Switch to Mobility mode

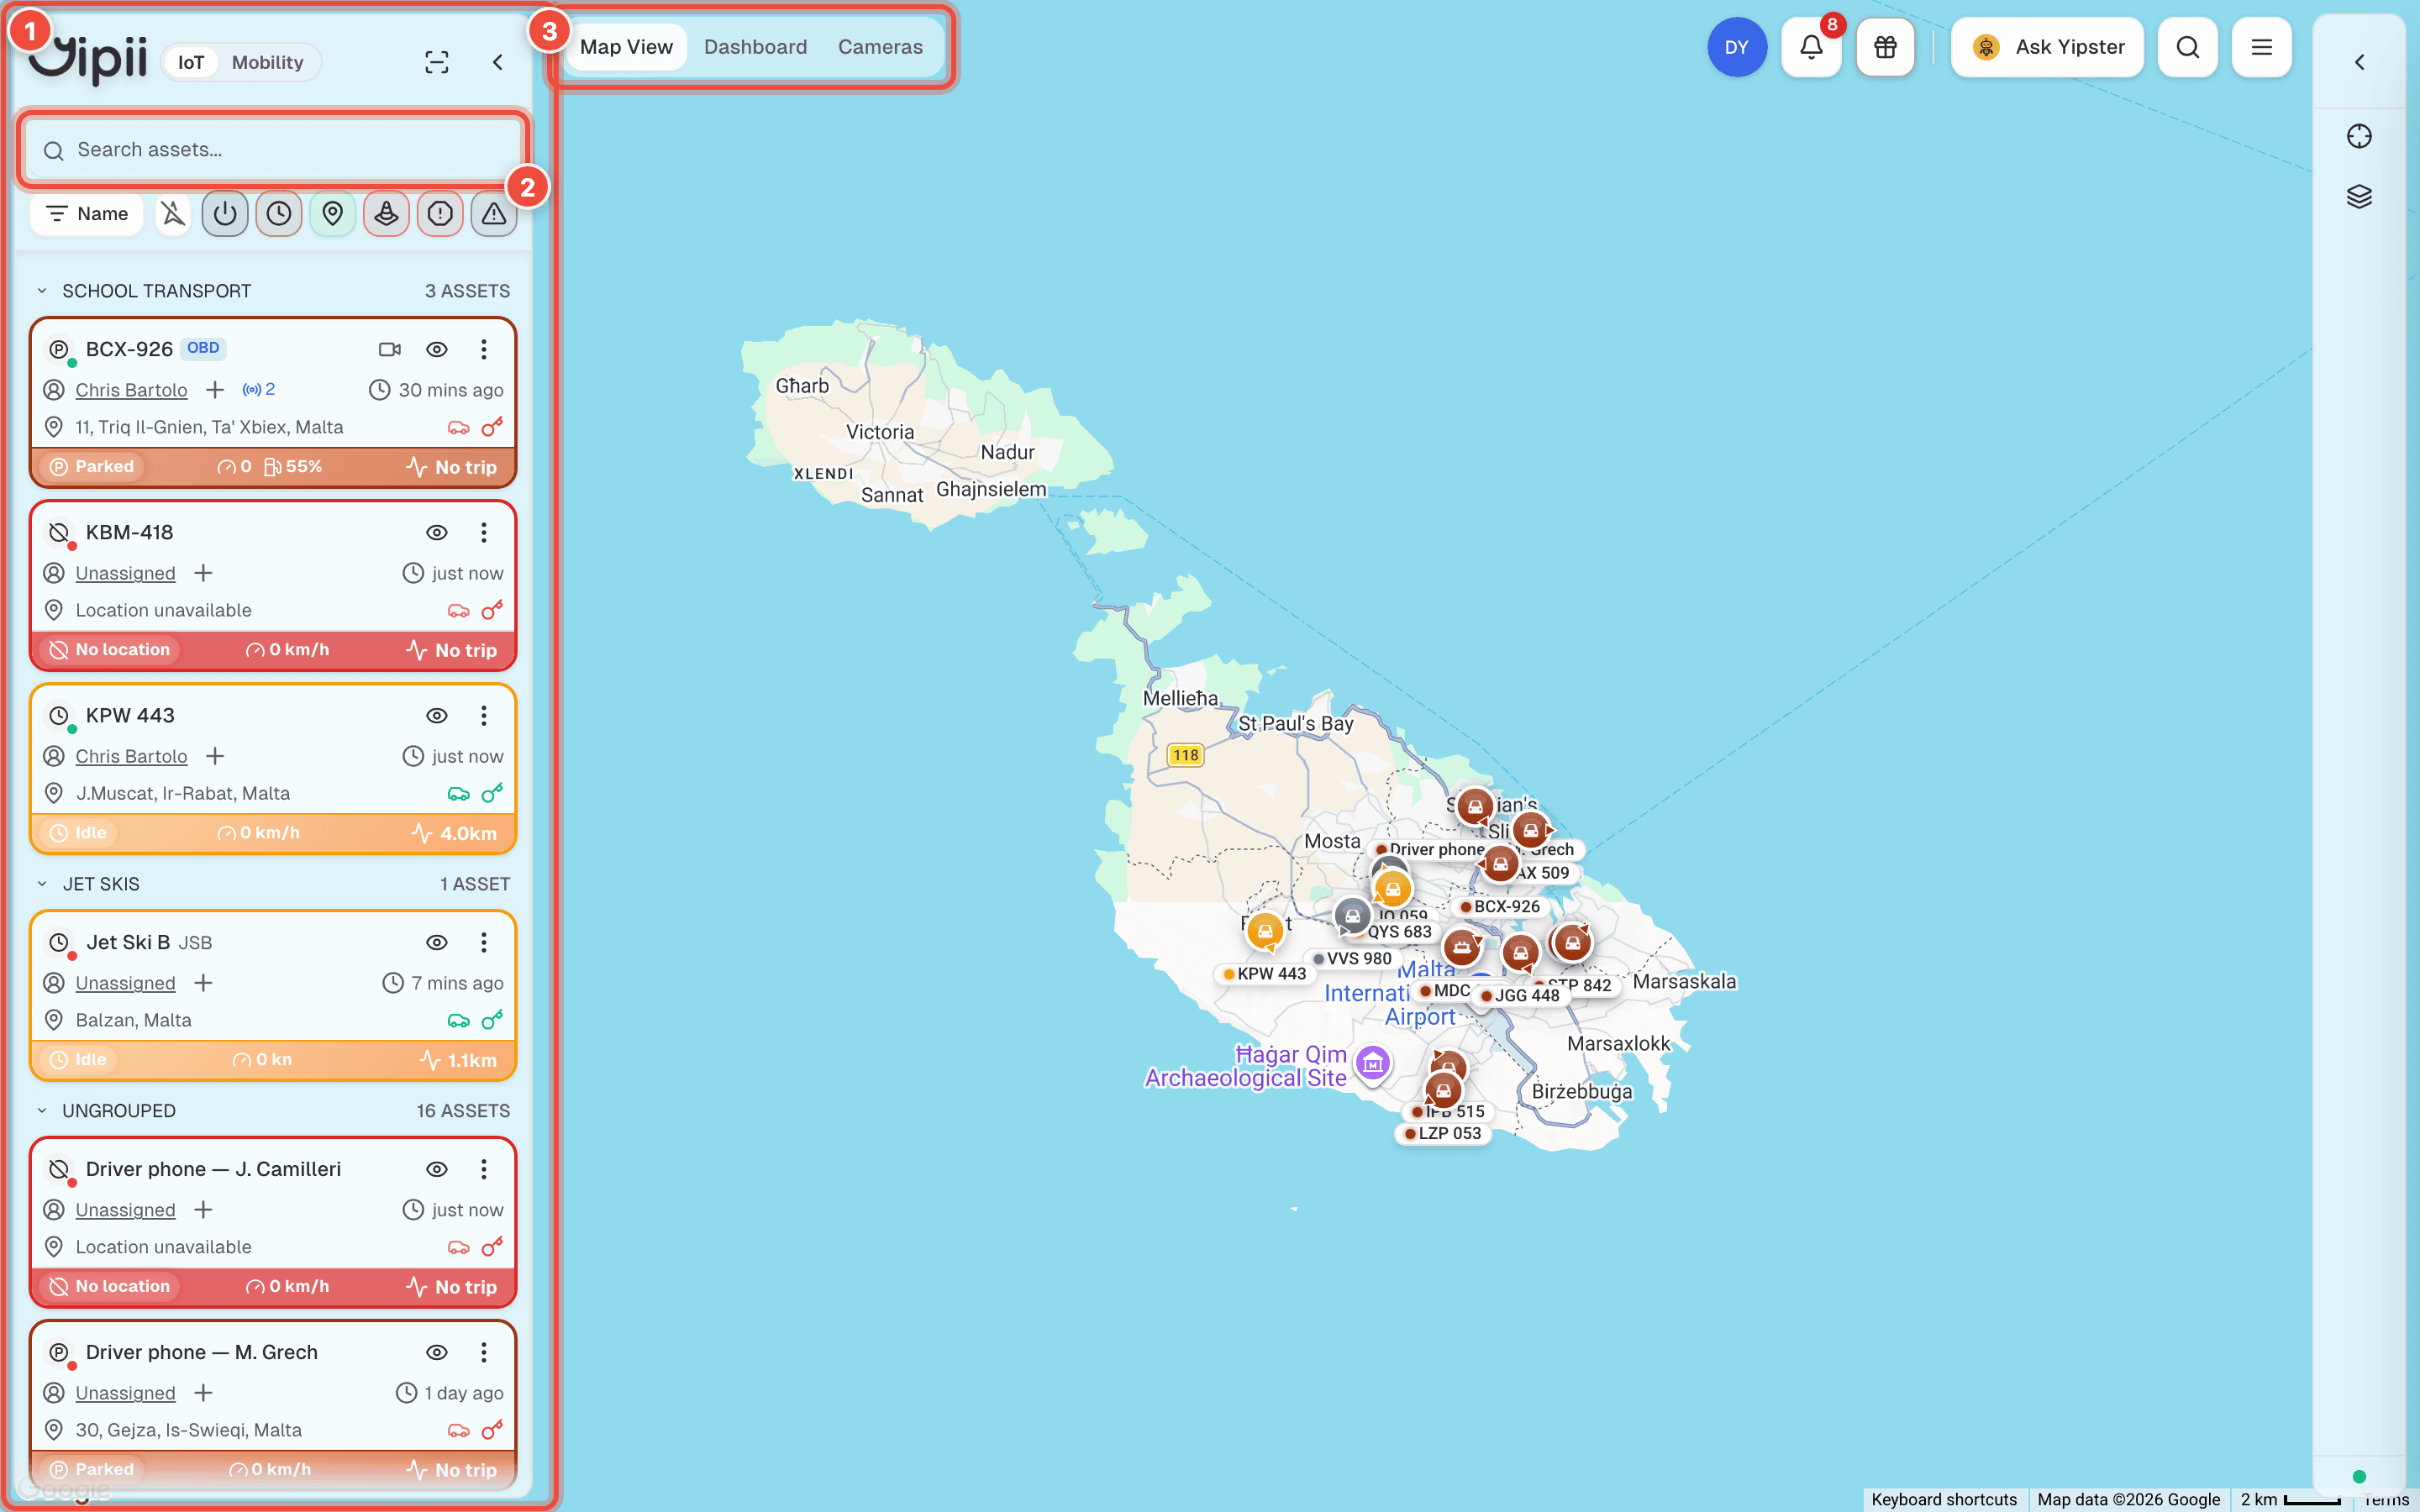coord(267,62)
